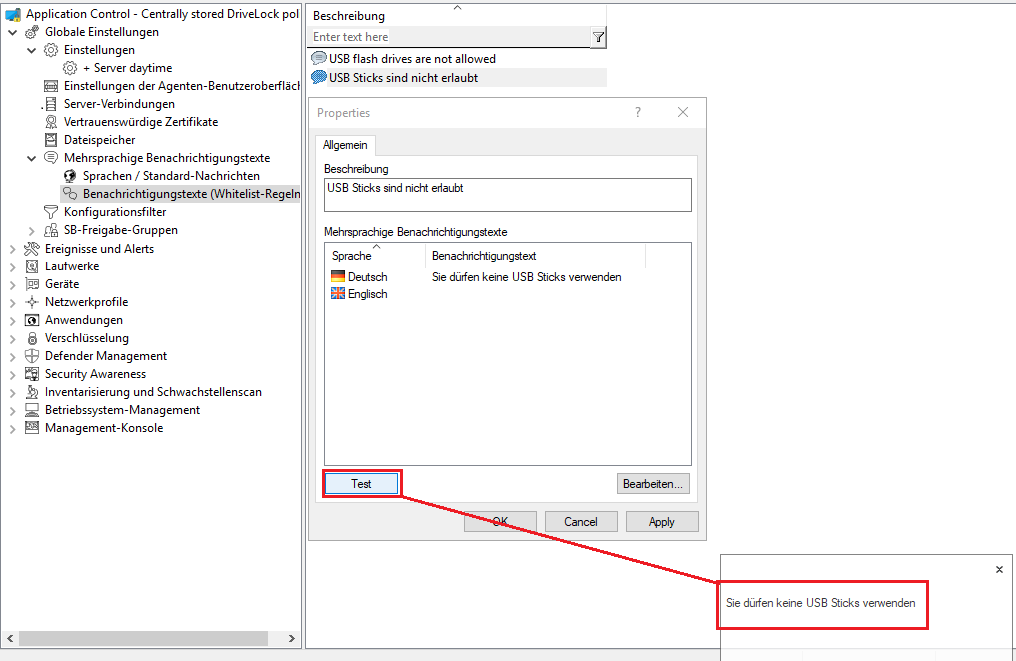Click the Benachrichtigungstext column header
Screen dimensions: 1016x661
pyautogui.click(x=535, y=255)
